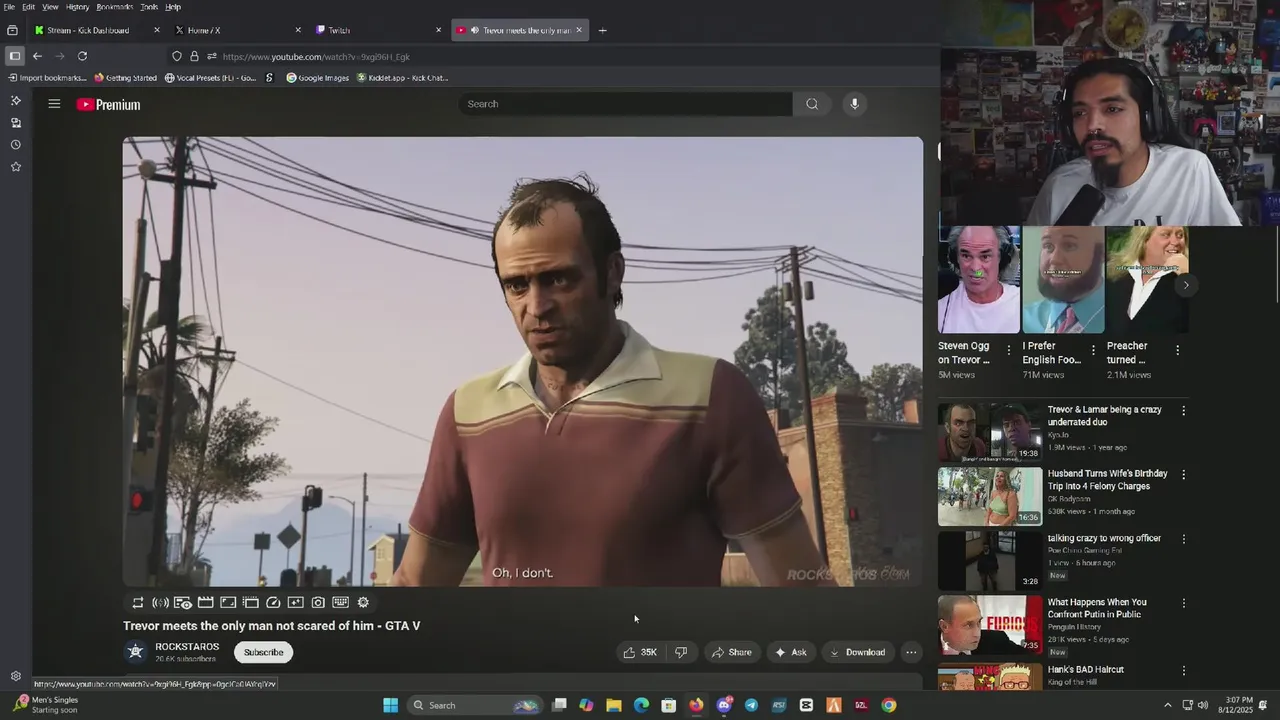
Task: Open options for Husband Turns Wife's Birthday video
Action: (1184, 475)
